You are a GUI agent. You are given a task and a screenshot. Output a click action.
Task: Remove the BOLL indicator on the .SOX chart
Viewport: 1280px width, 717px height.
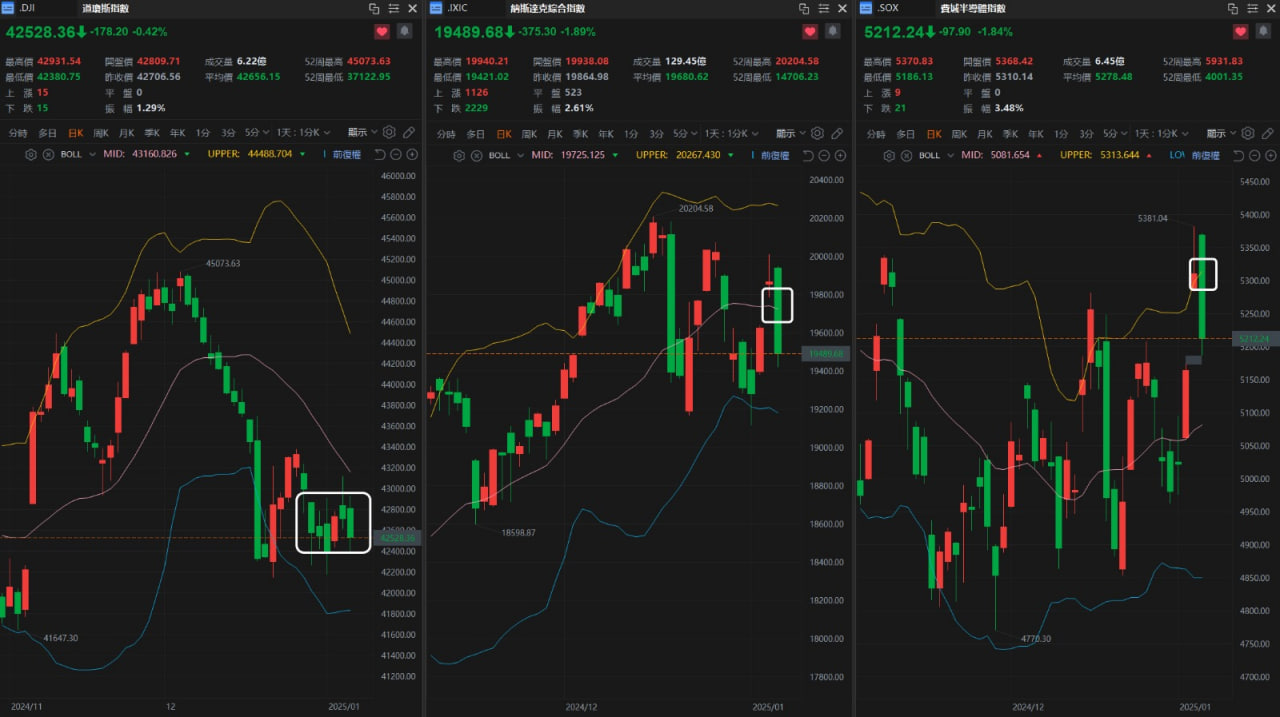point(905,155)
